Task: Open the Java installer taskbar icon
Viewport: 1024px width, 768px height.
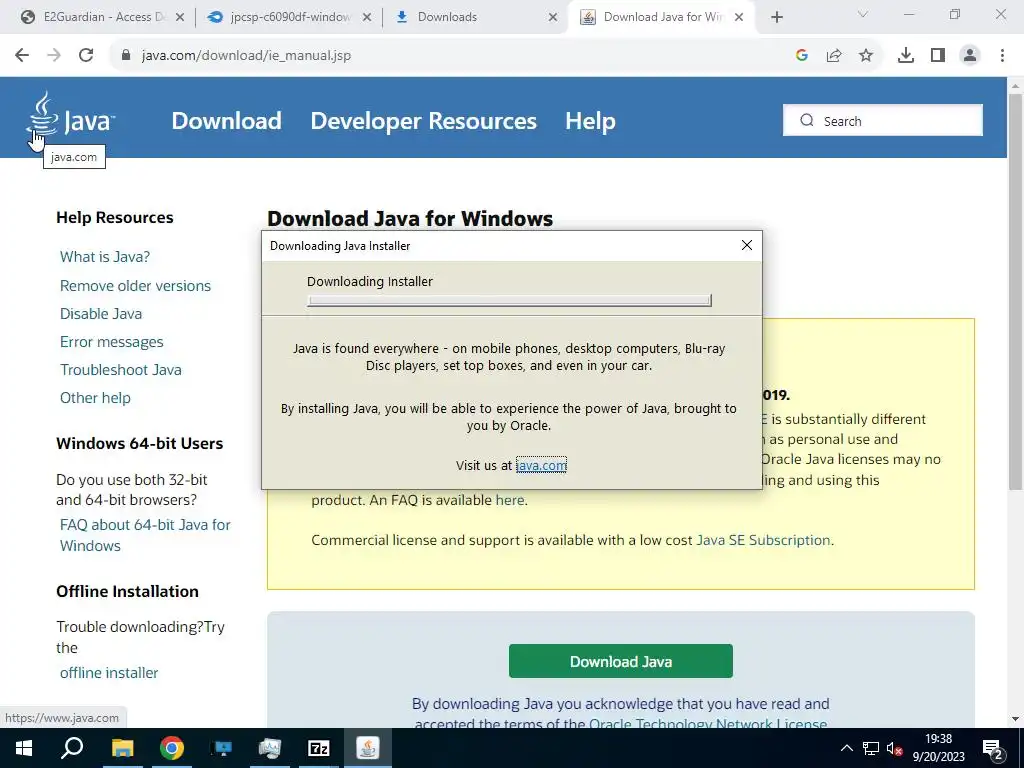Action: pos(368,748)
